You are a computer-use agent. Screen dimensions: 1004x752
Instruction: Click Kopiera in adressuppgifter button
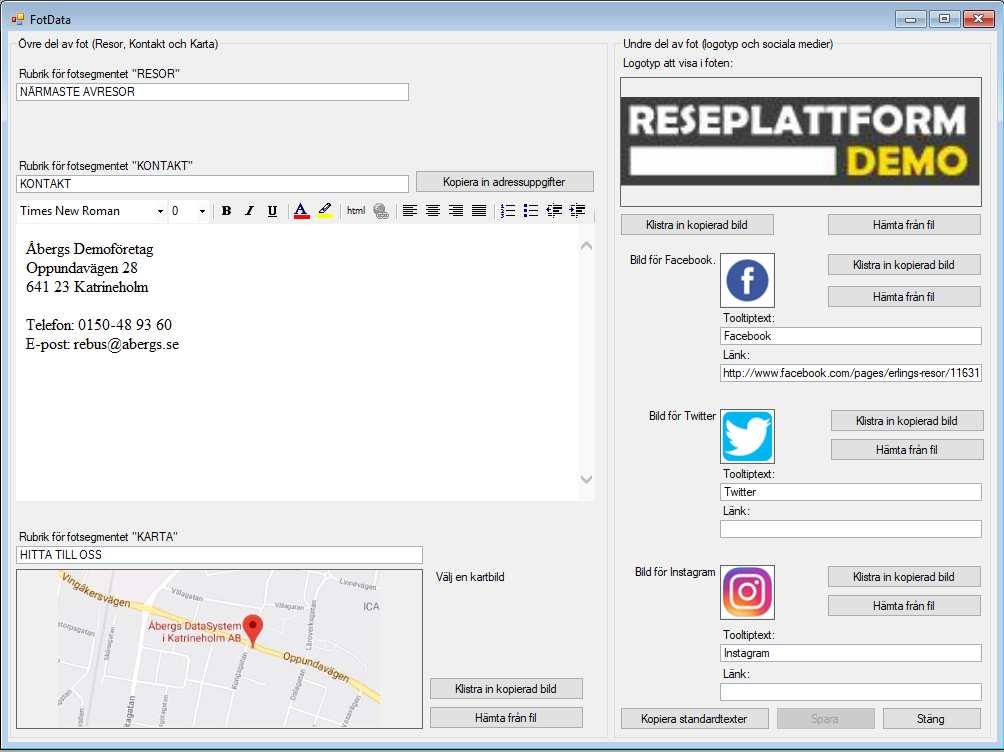coord(505,182)
